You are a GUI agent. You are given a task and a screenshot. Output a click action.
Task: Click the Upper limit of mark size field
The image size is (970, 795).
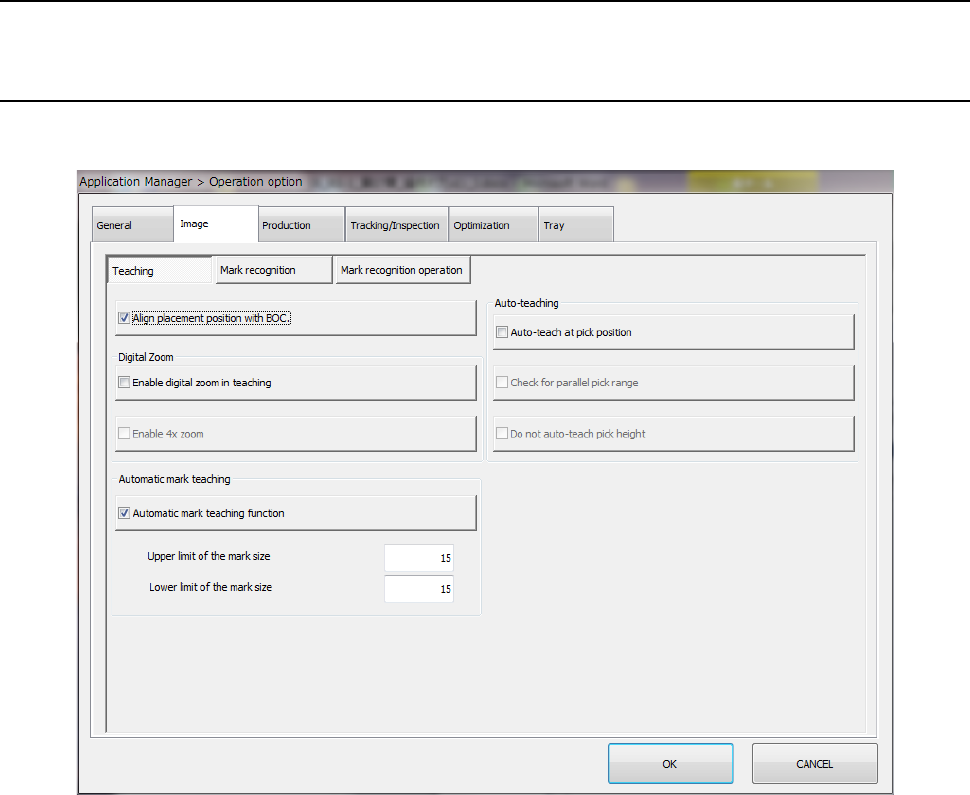pos(419,558)
